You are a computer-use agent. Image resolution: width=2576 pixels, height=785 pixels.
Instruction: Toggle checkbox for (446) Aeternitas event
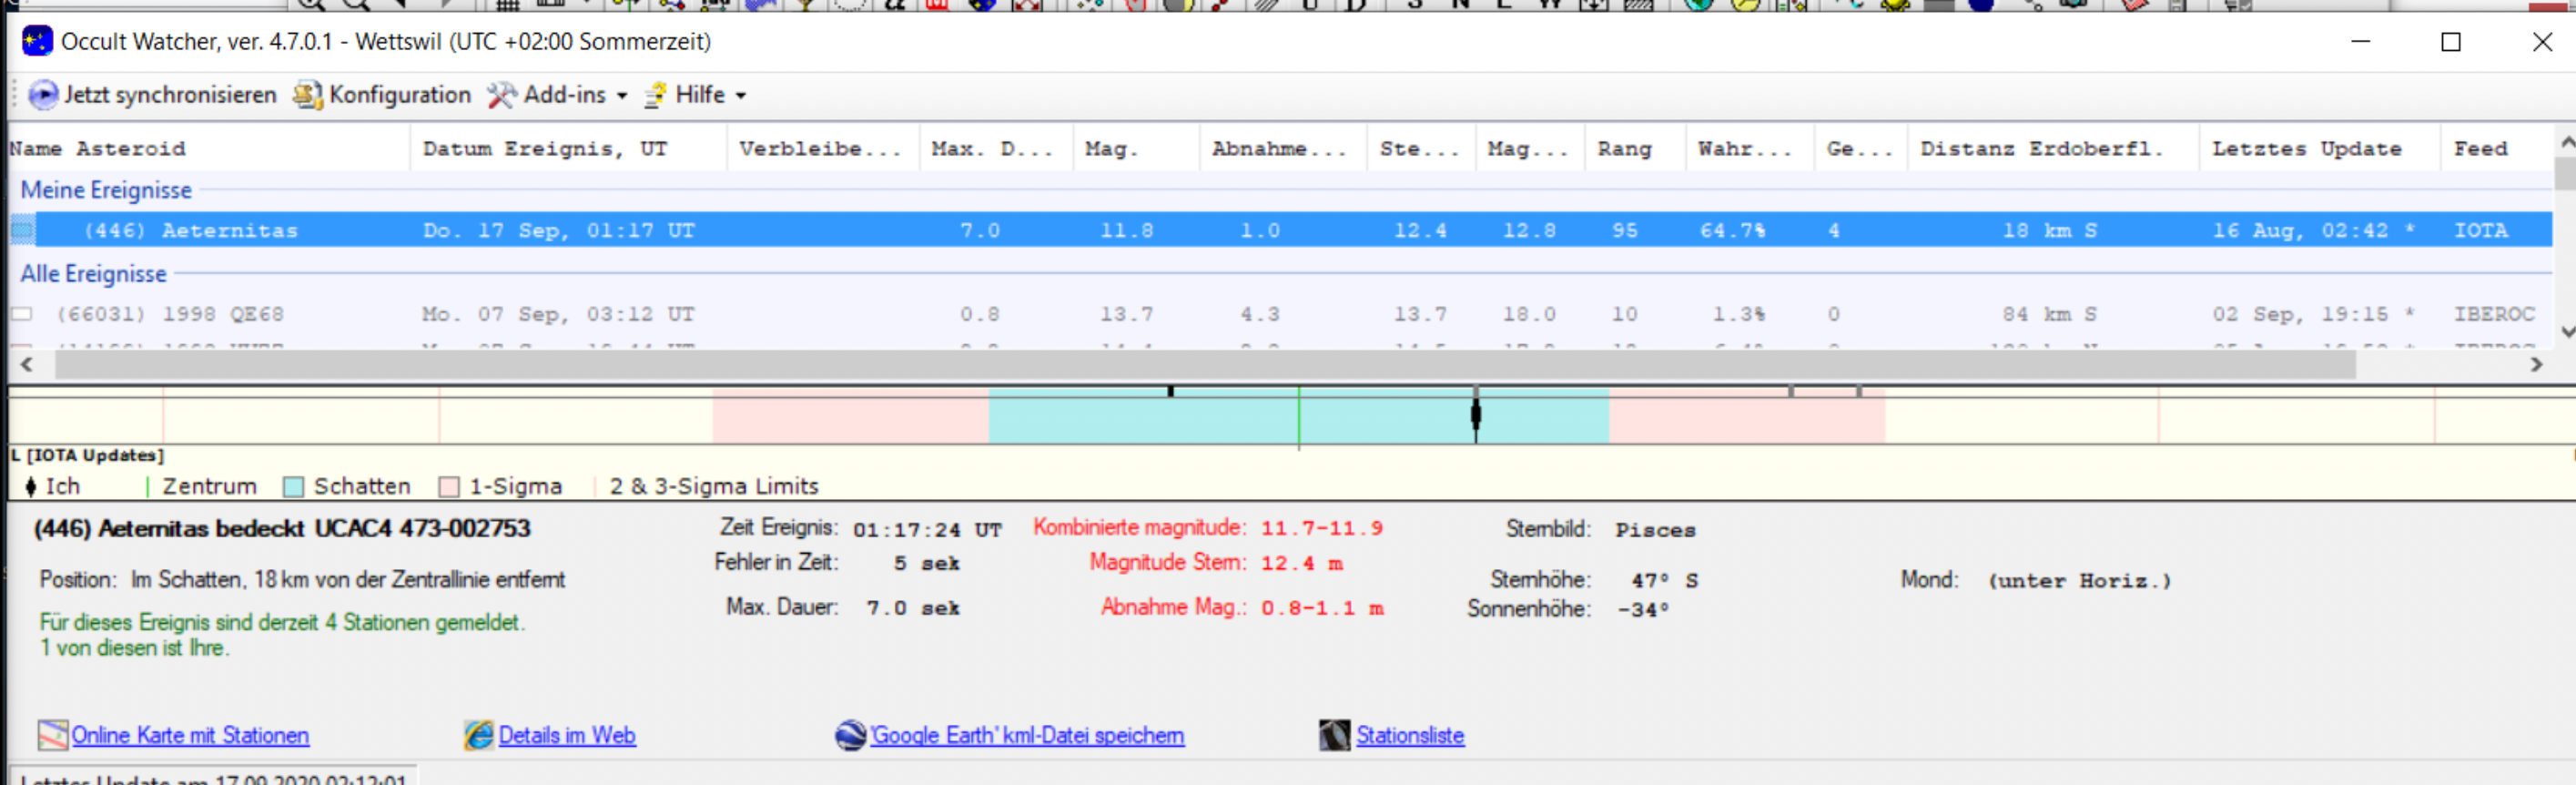click(x=22, y=230)
